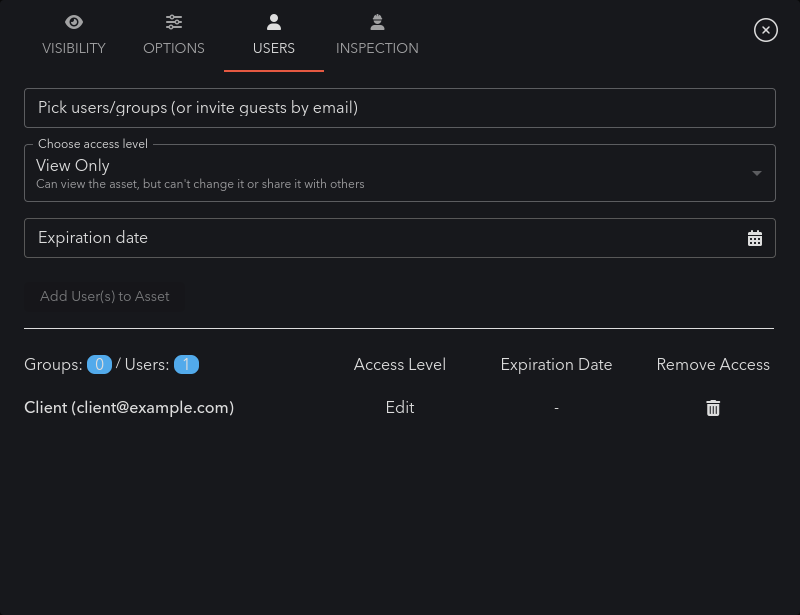Close the dialog with the X icon
The image size is (800, 615).
(x=765, y=30)
